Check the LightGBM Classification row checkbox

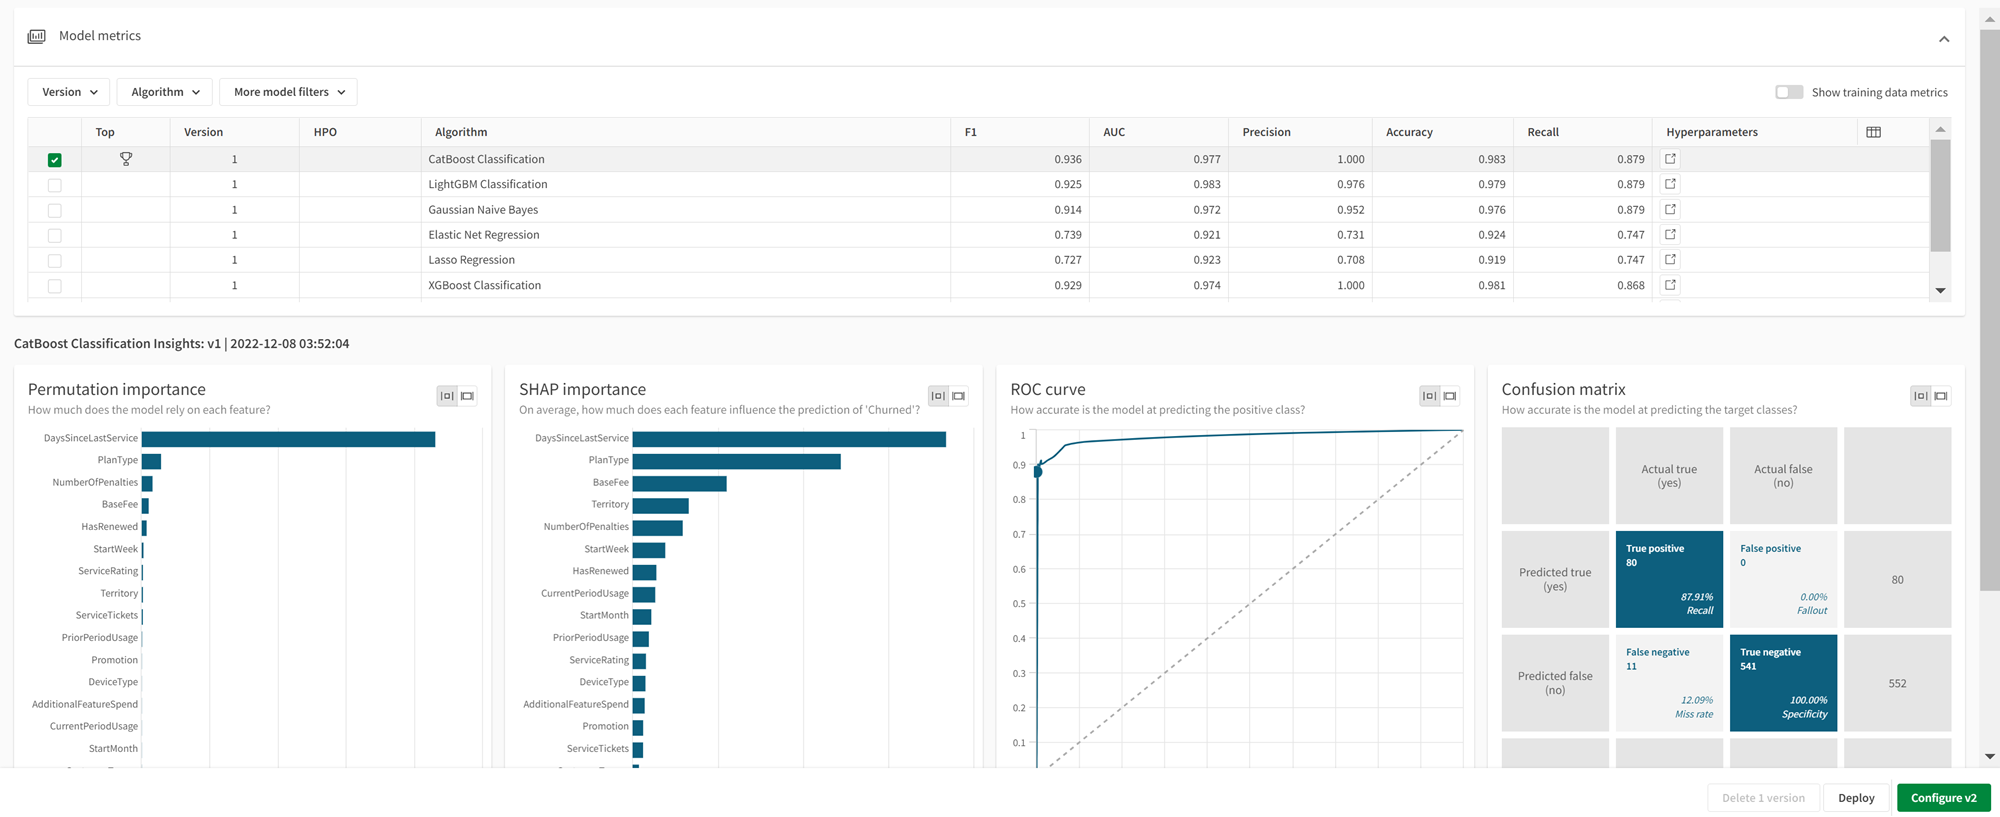click(55, 185)
